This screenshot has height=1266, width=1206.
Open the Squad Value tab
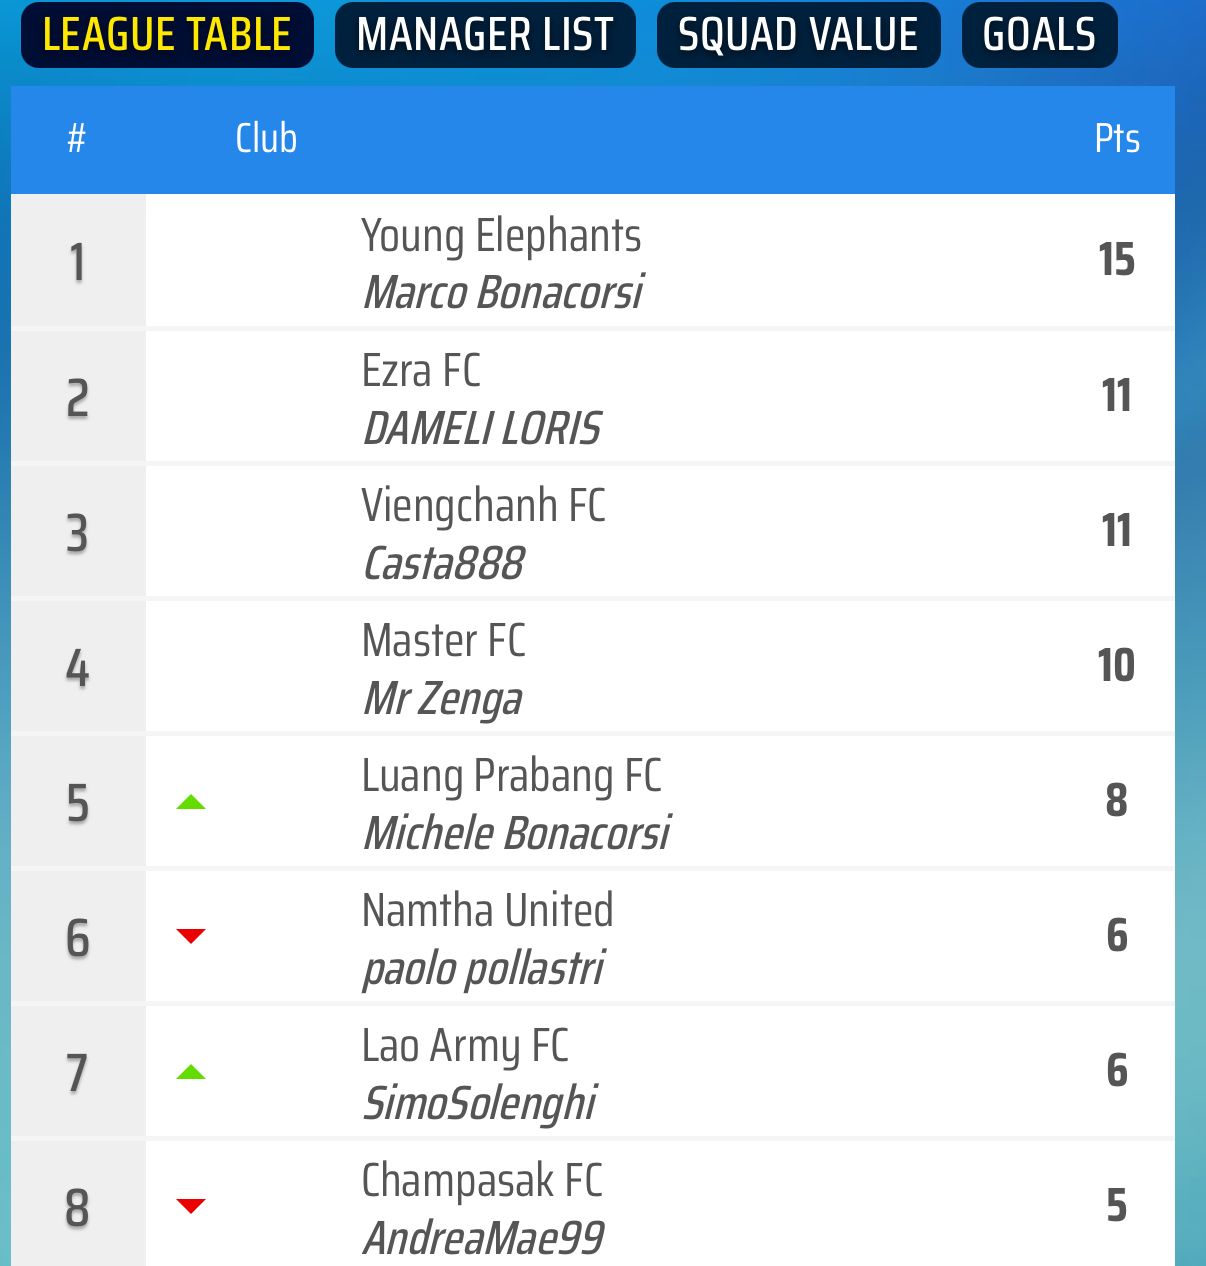tap(798, 35)
